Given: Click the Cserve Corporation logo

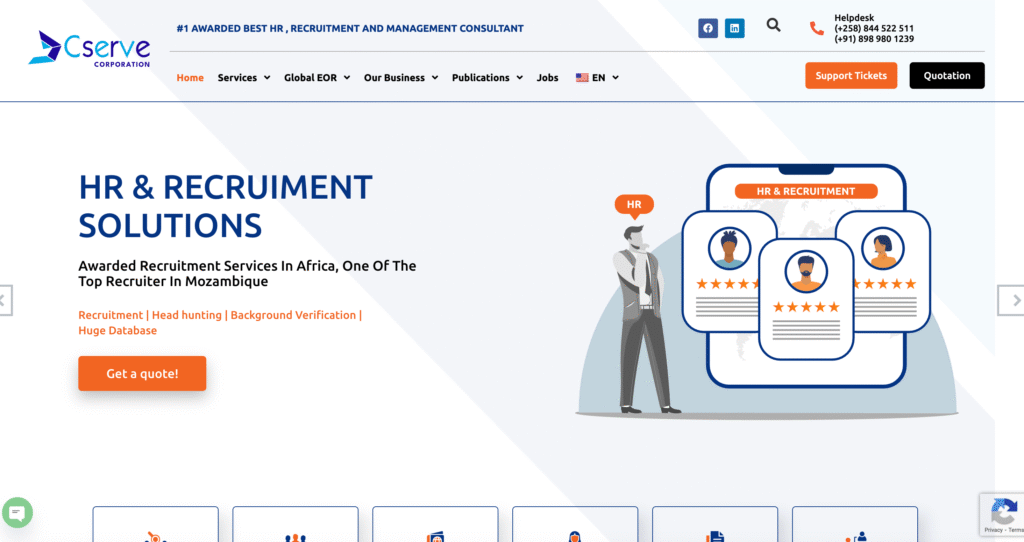Looking at the screenshot, I should [90, 48].
